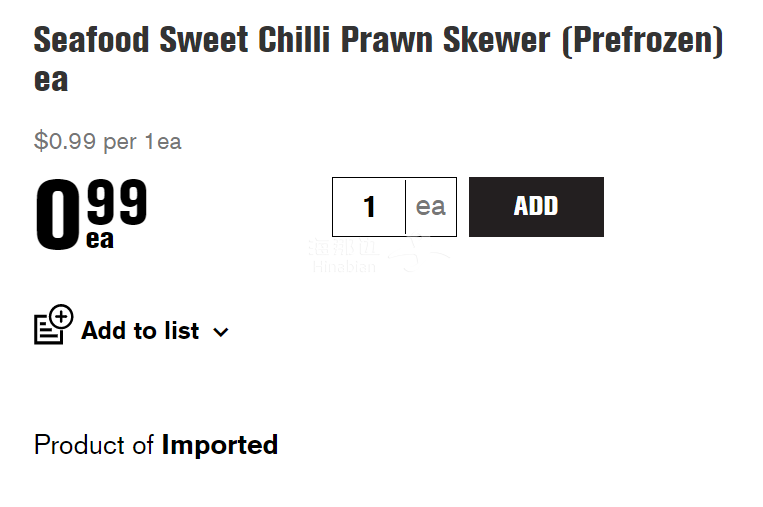Click the Product of label

point(93,445)
